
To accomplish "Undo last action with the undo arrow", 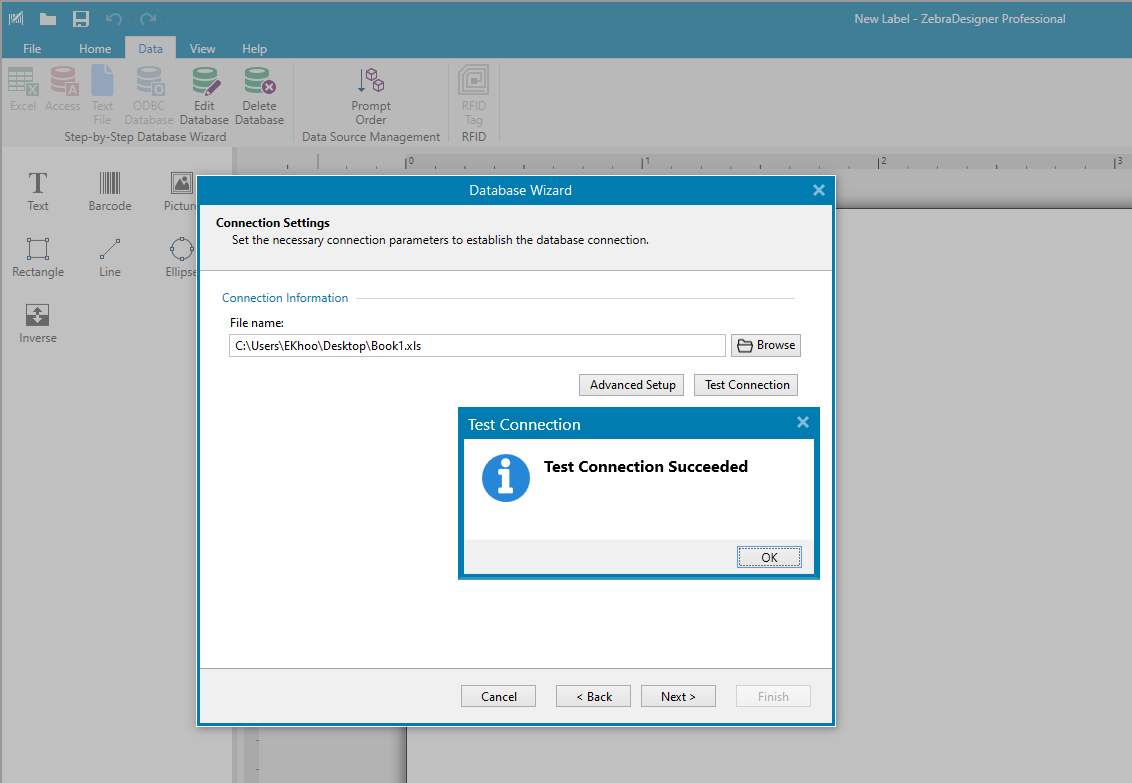I will point(113,19).
